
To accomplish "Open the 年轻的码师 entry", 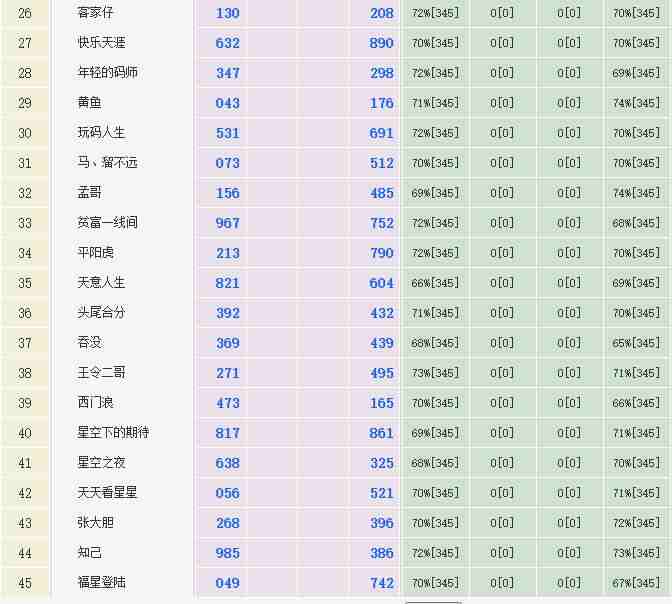I will (x=107, y=73).
